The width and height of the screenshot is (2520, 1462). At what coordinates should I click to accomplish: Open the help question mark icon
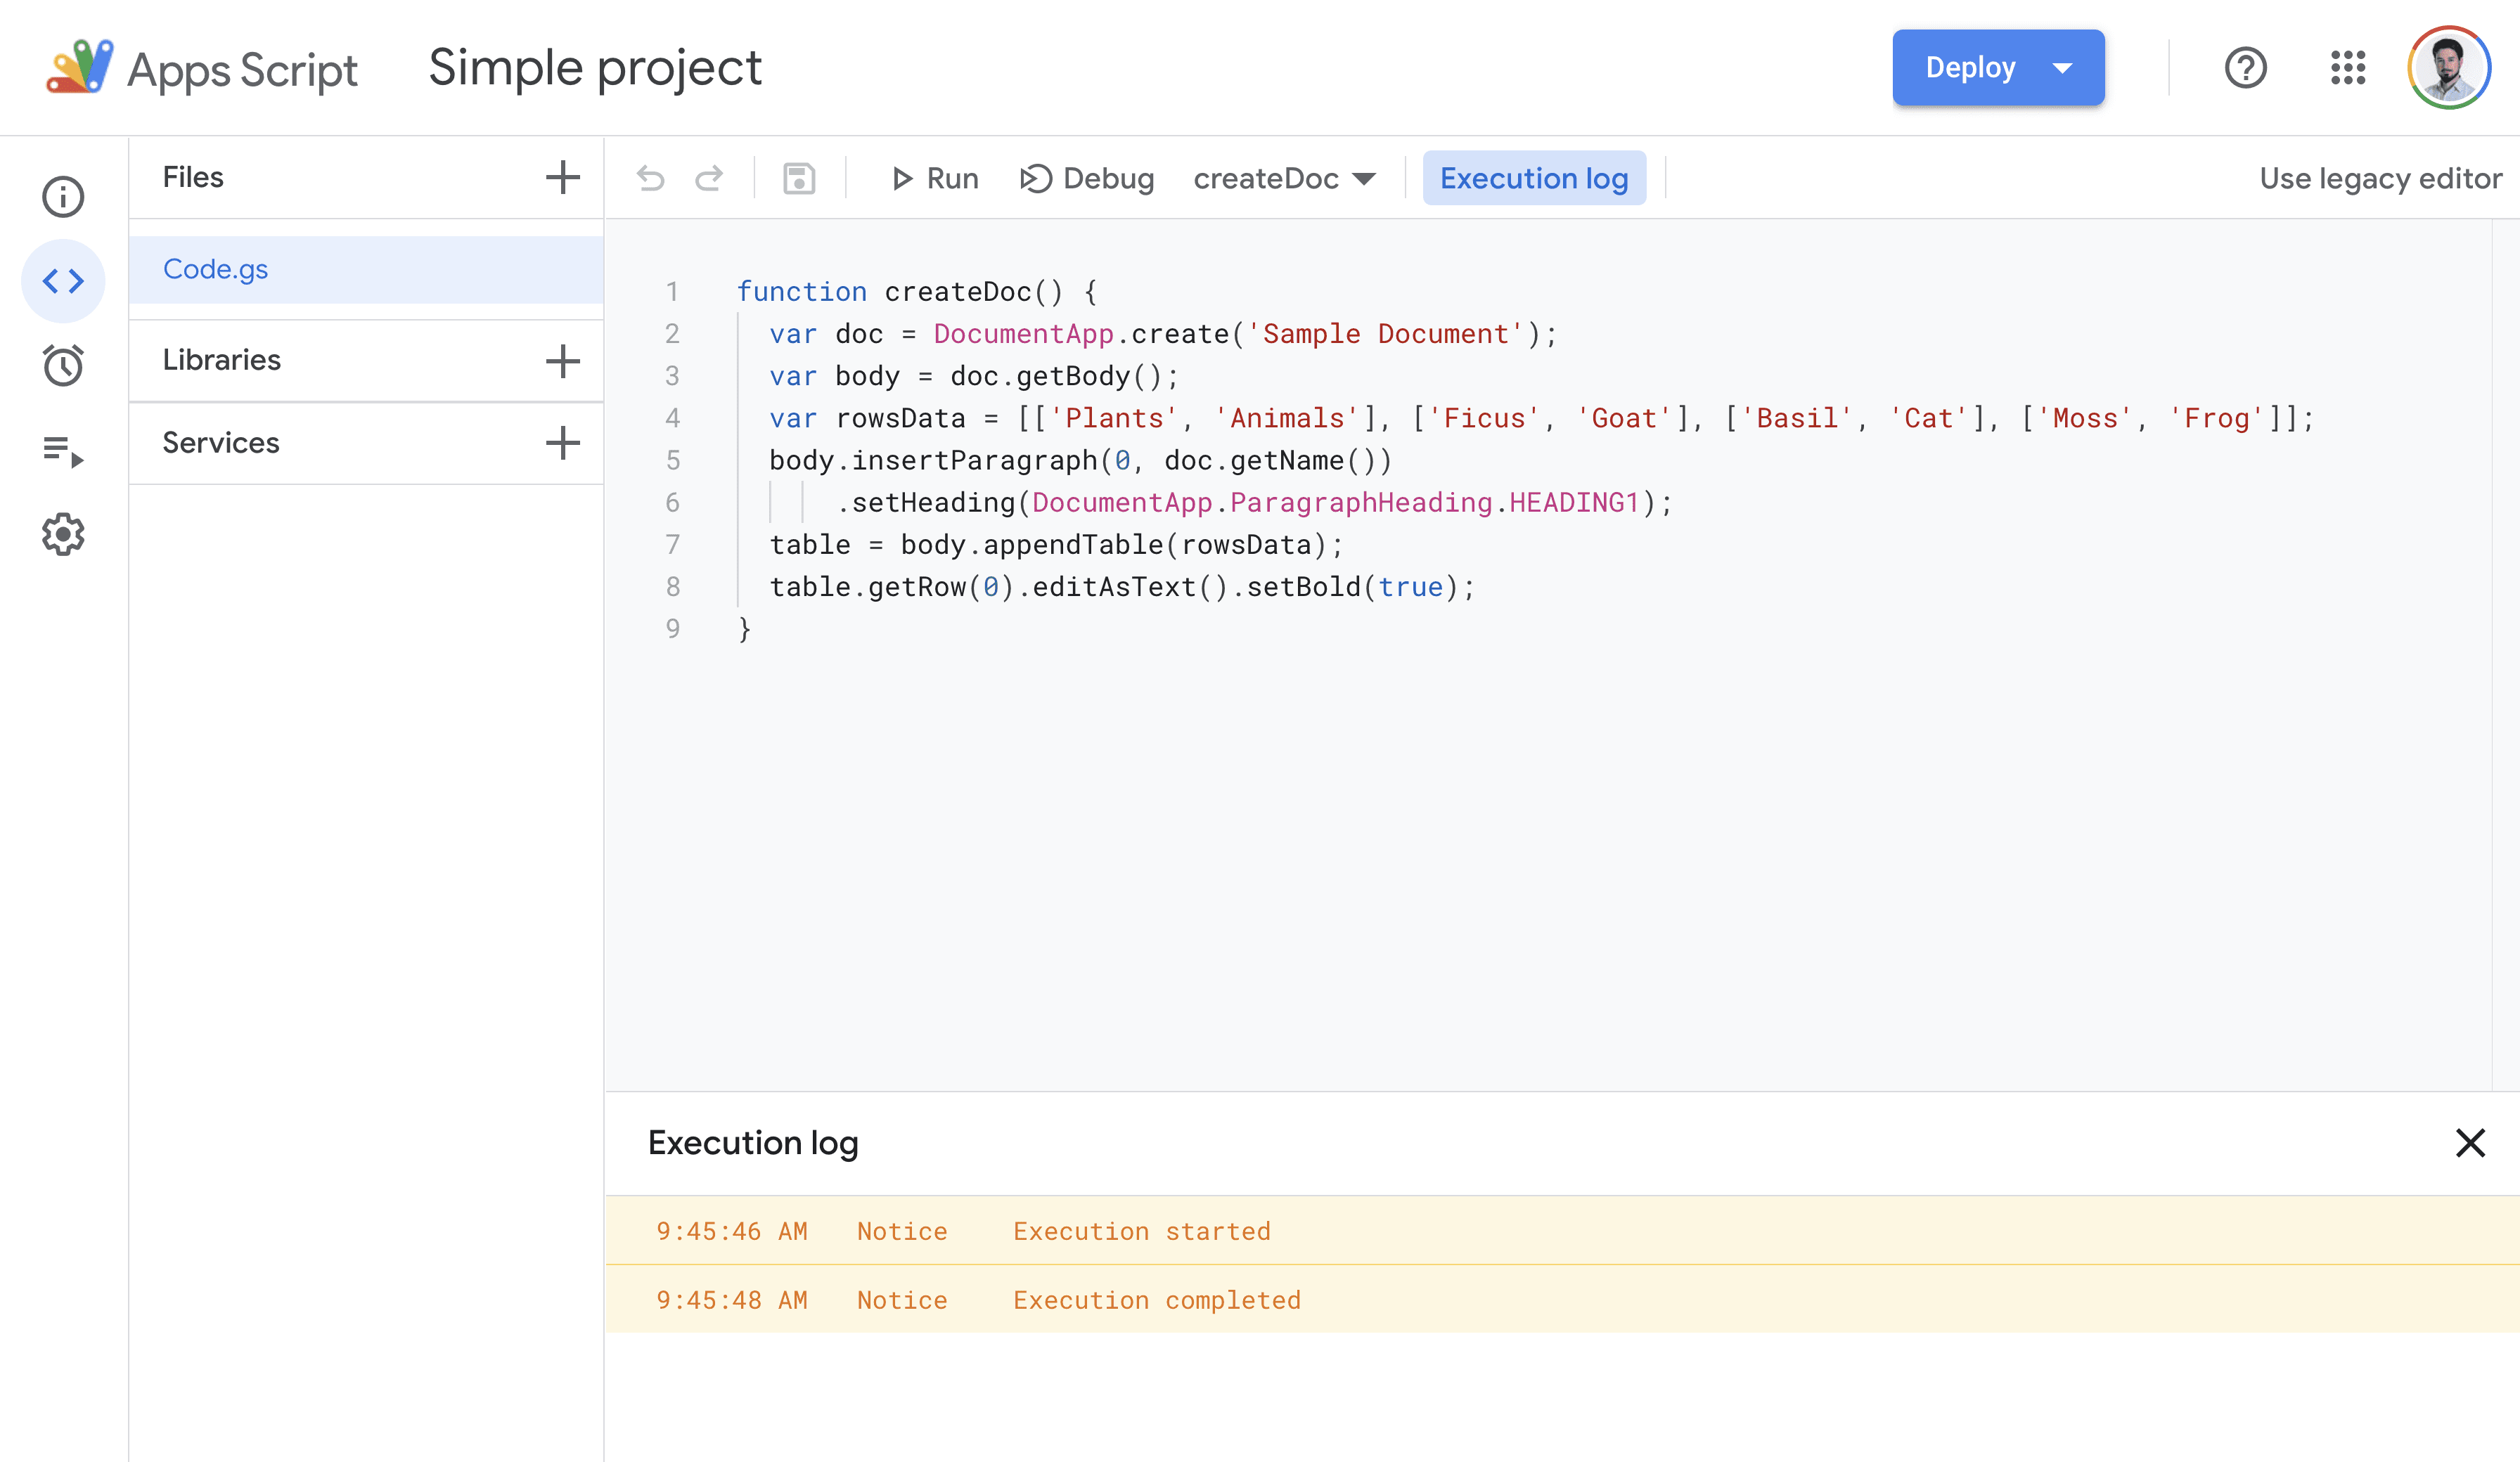coord(2245,68)
